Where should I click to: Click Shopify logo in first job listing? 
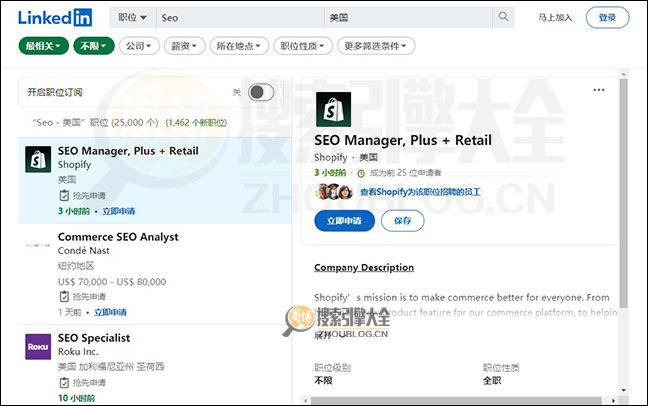[38, 159]
